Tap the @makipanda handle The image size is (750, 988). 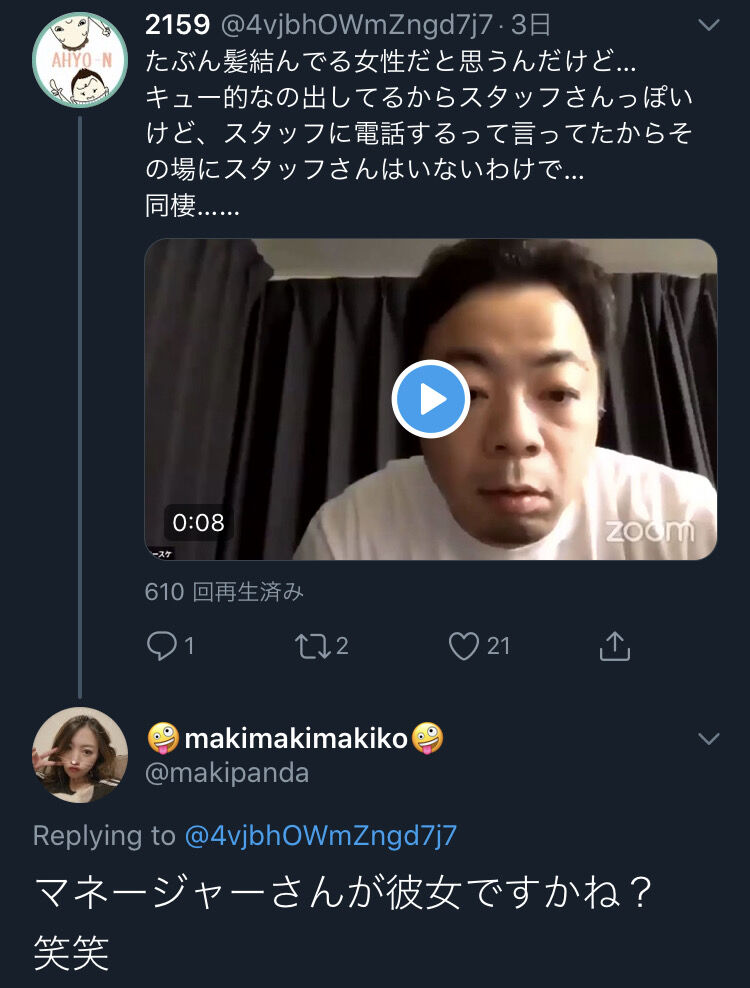pos(227,773)
